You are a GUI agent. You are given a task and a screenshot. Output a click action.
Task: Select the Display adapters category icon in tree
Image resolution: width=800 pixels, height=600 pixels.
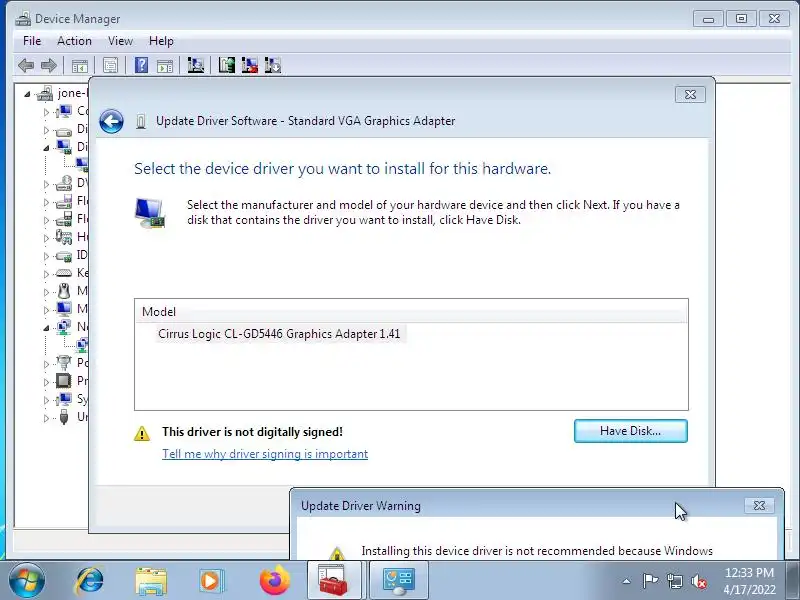[64, 147]
